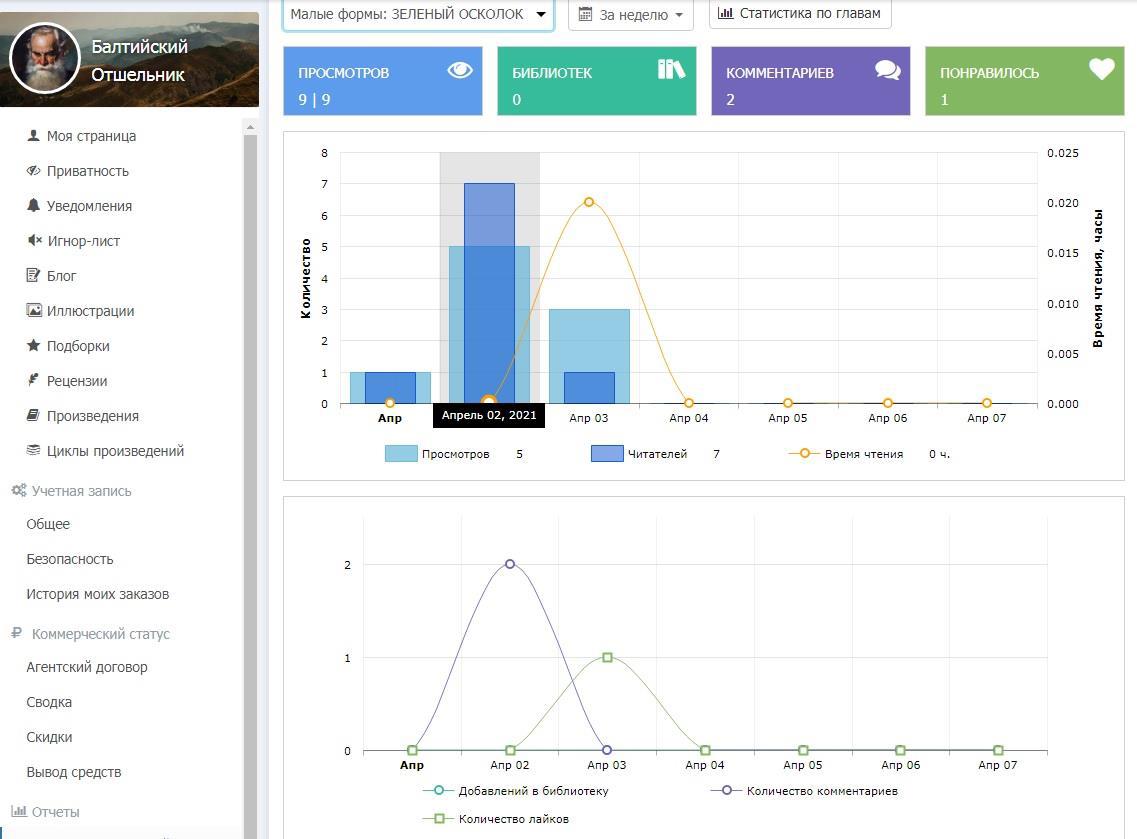Expand the За неделю period dropdown
The width and height of the screenshot is (1137, 839).
(x=630, y=15)
